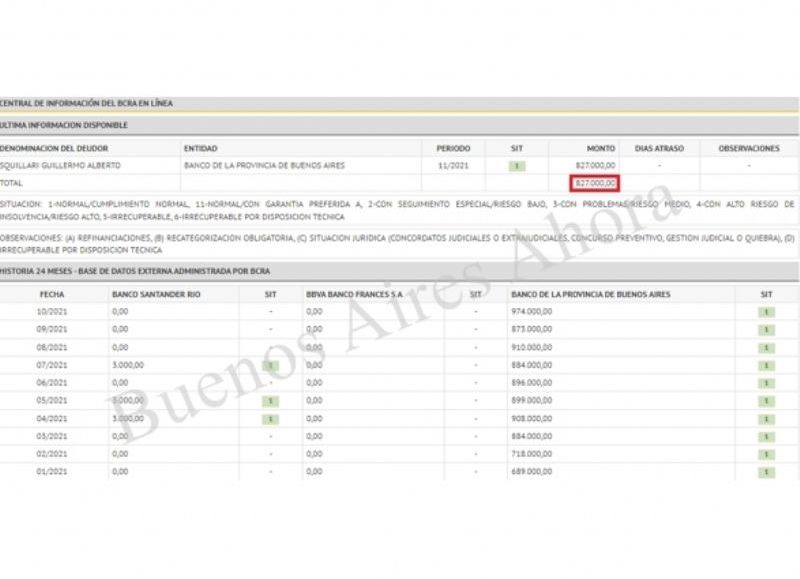Click Santander Rio green SIT badge for 04/2021
This screenshot has height=579, width=800.
[x=270, y=418]
